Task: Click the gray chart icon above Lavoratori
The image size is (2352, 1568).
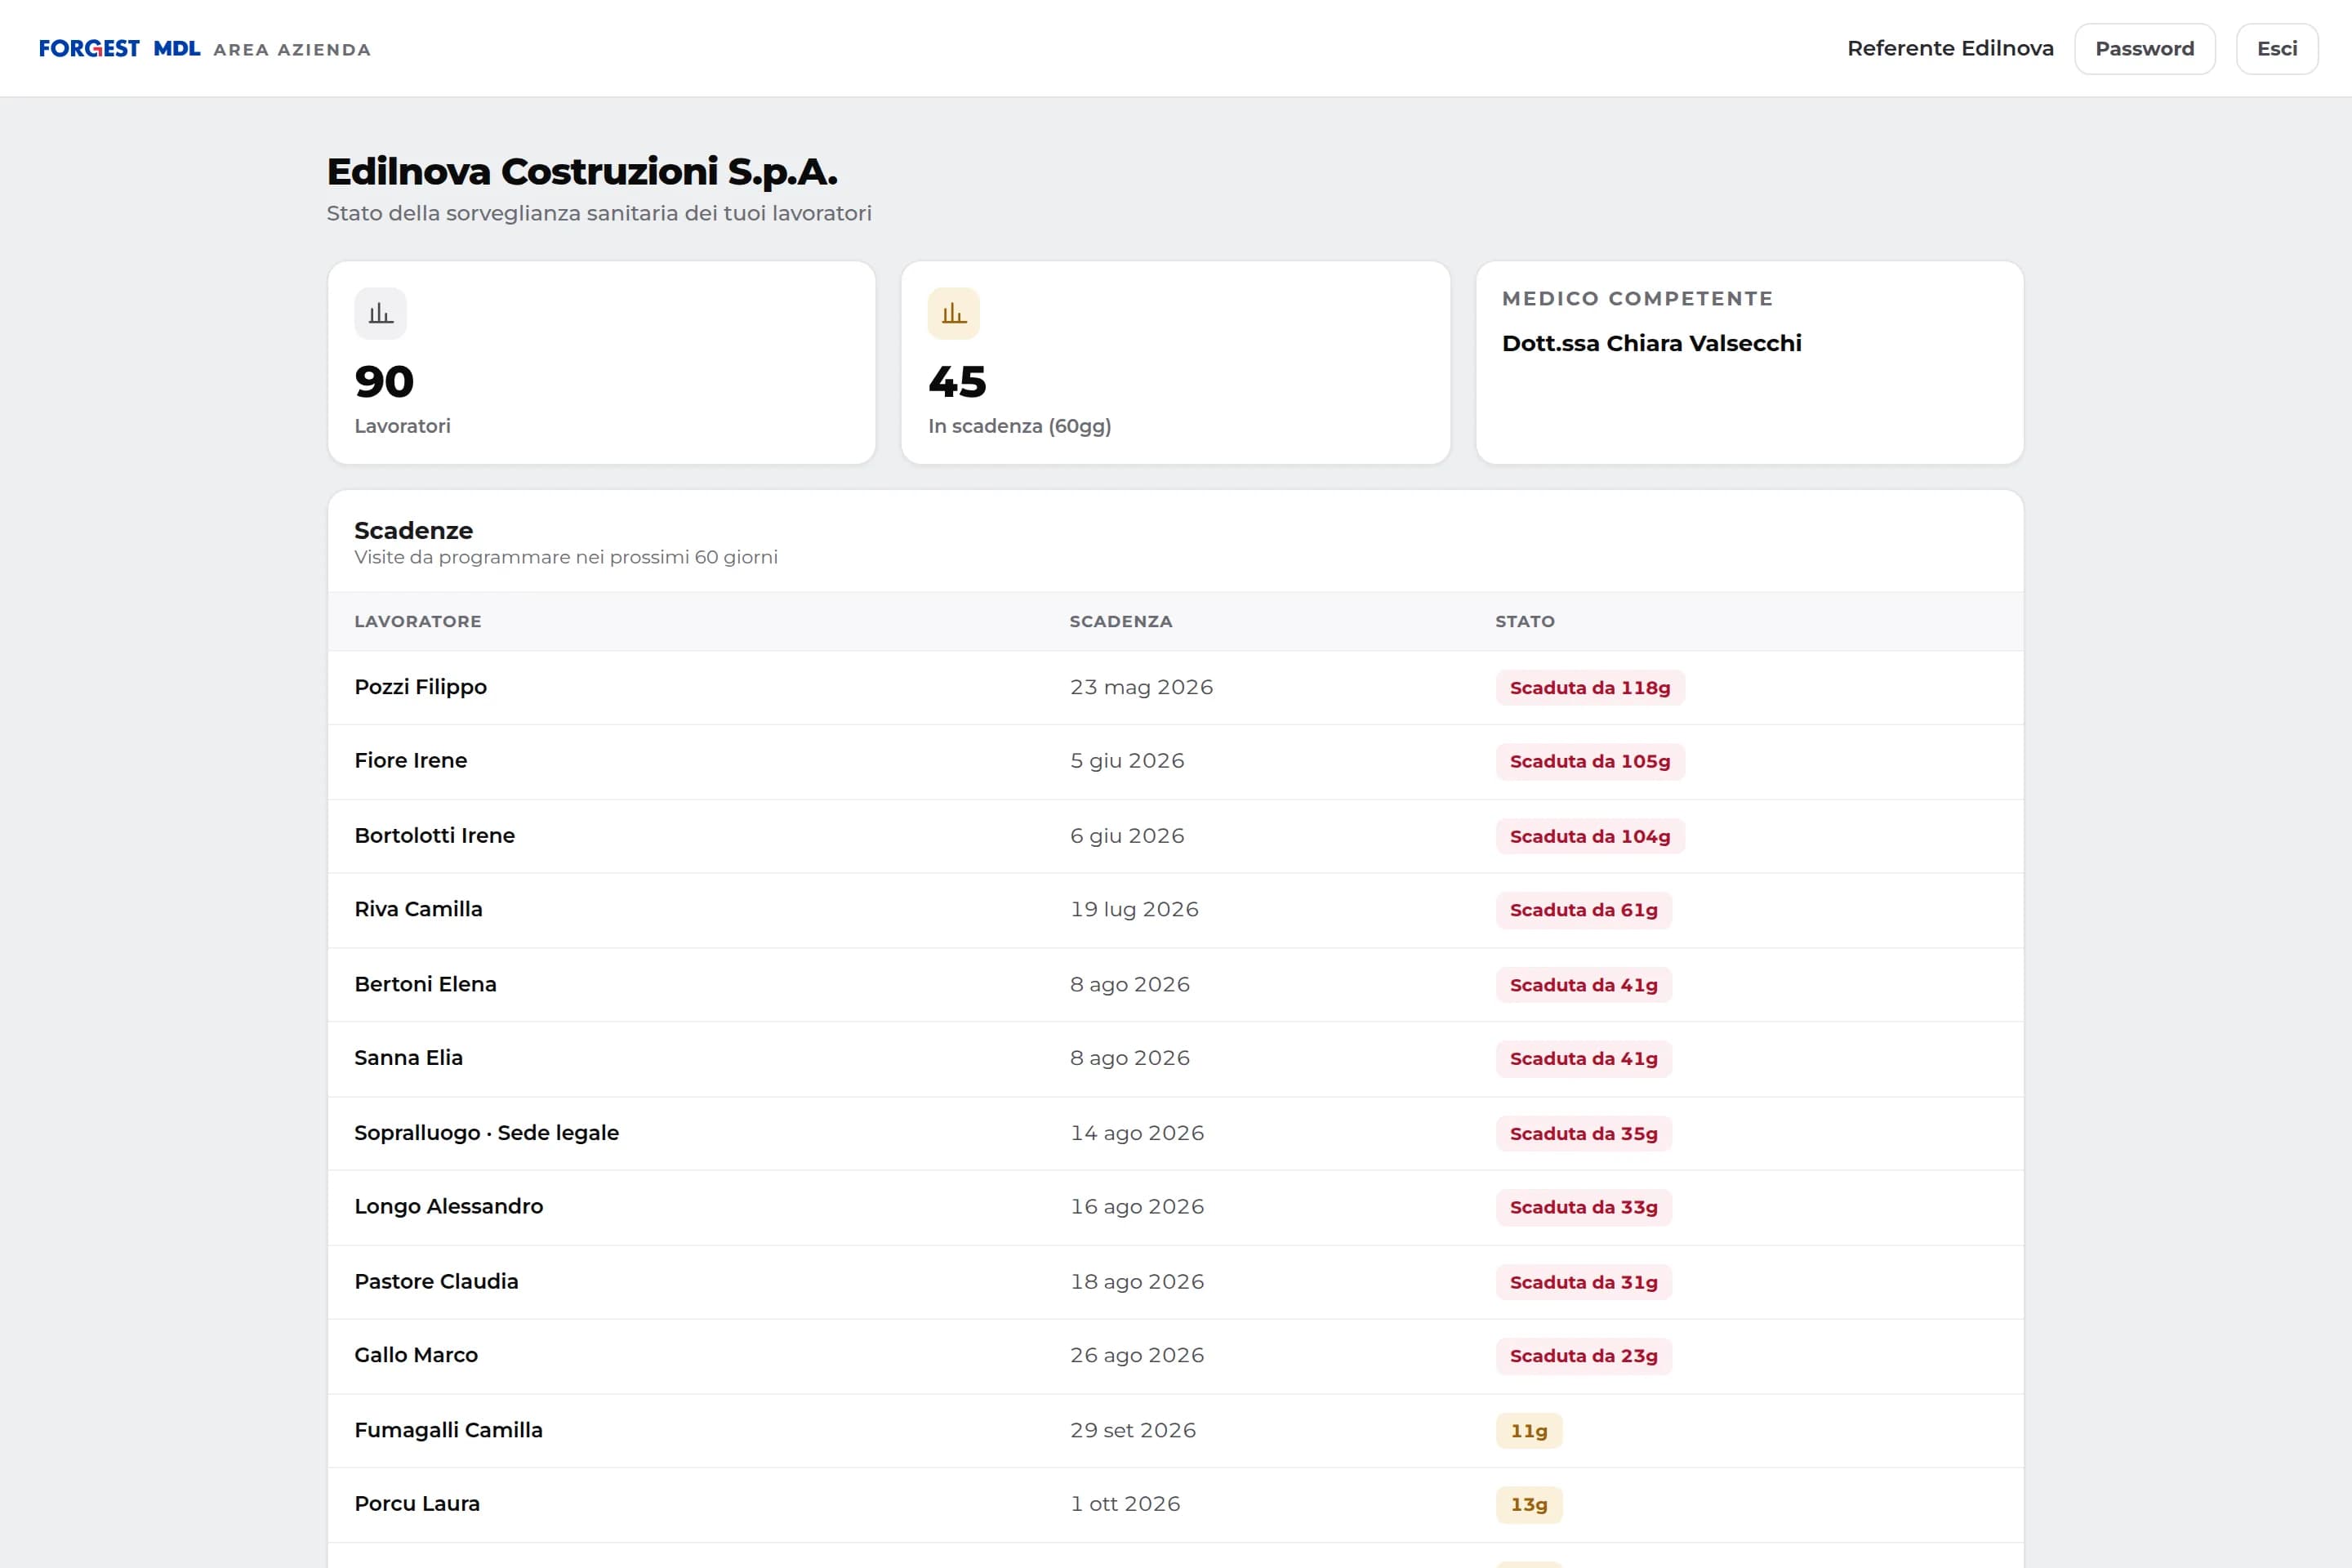Action: [380, 314]
